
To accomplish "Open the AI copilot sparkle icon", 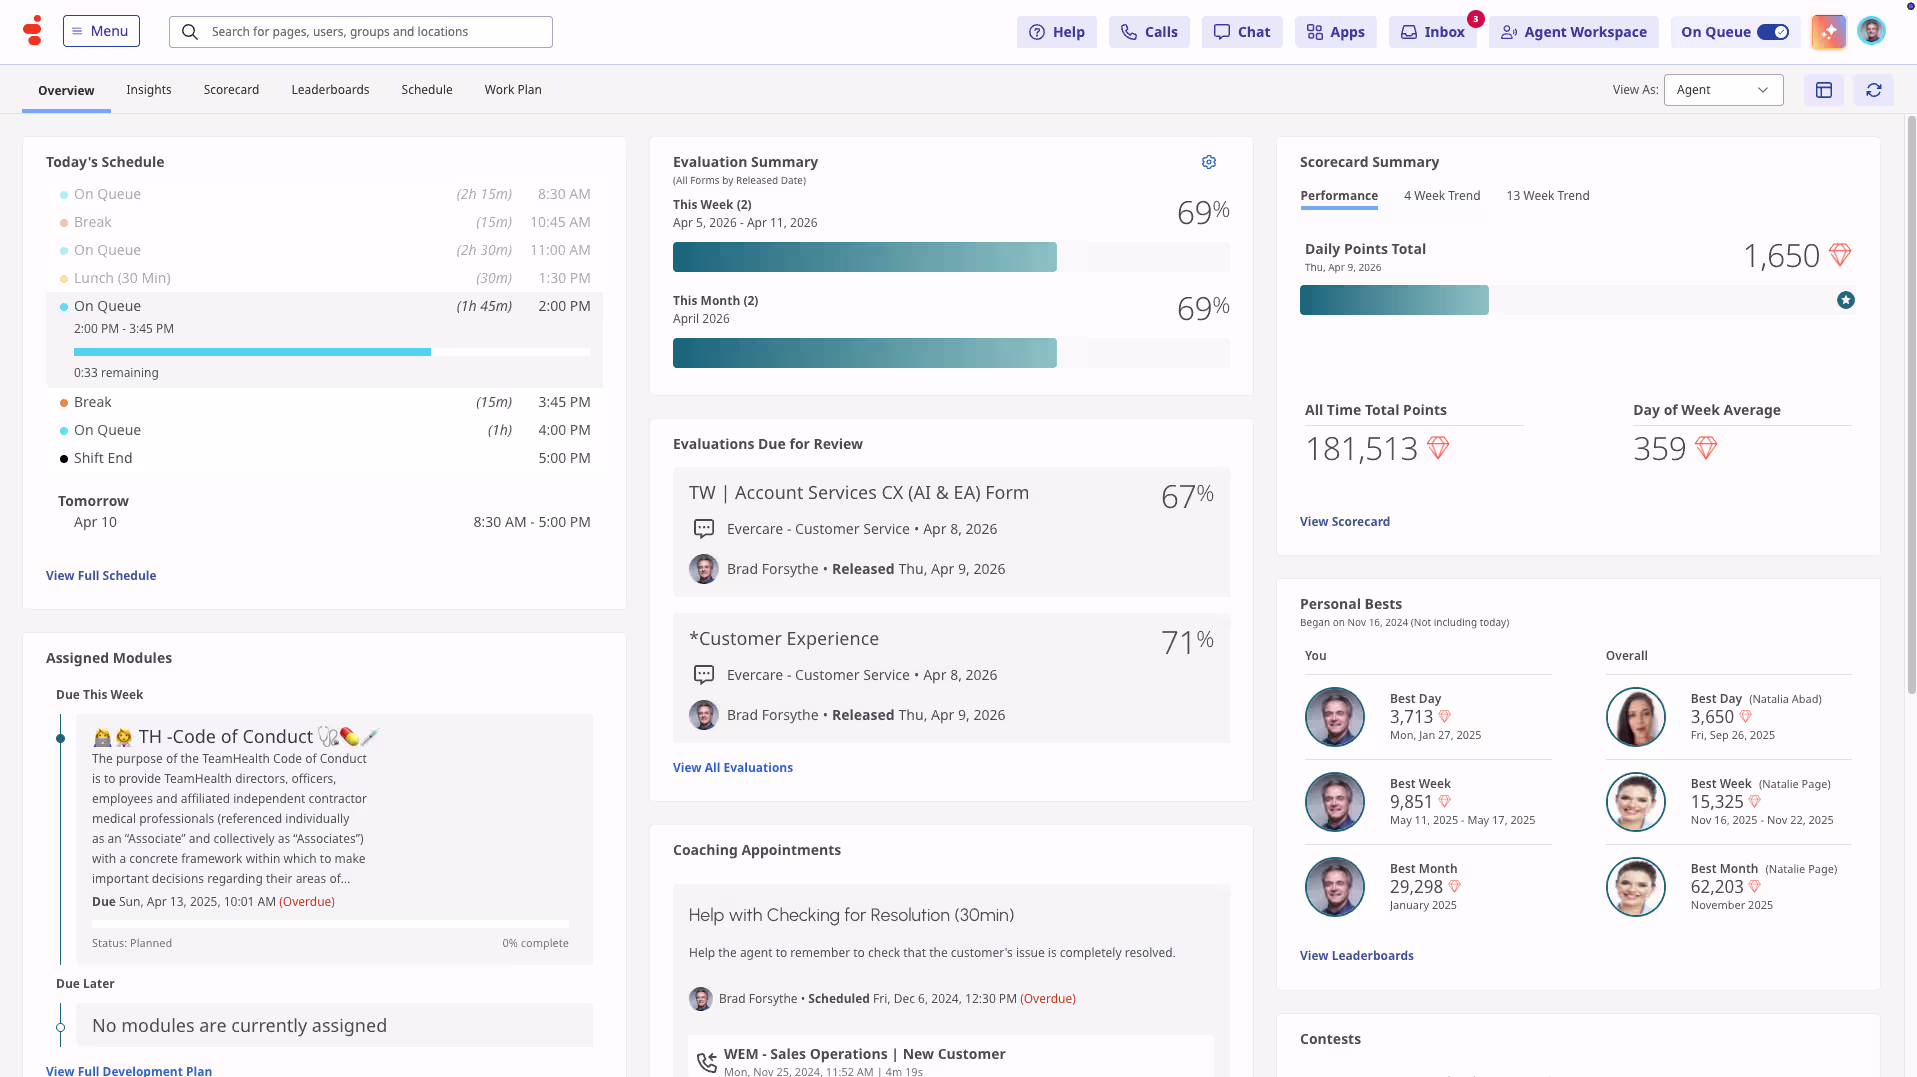I will tap(1829, 32).
